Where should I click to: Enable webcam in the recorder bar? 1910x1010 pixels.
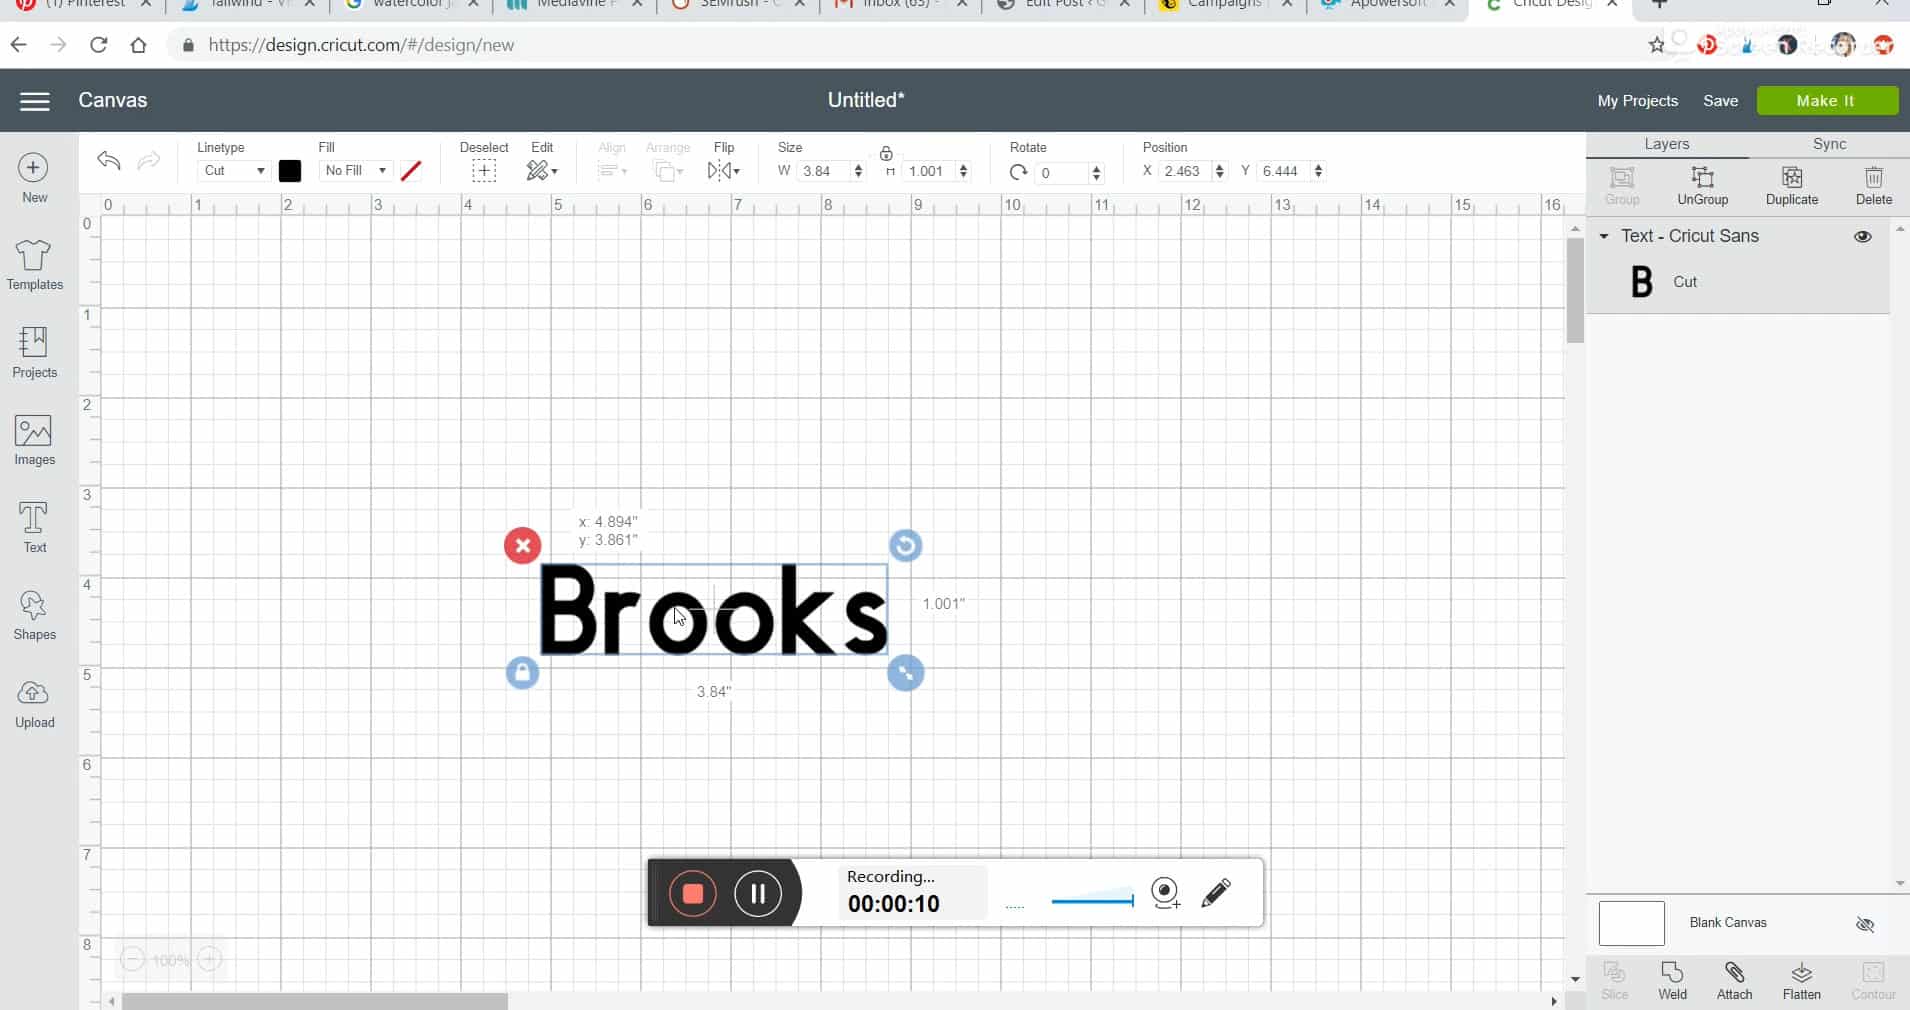(1165, 892)
